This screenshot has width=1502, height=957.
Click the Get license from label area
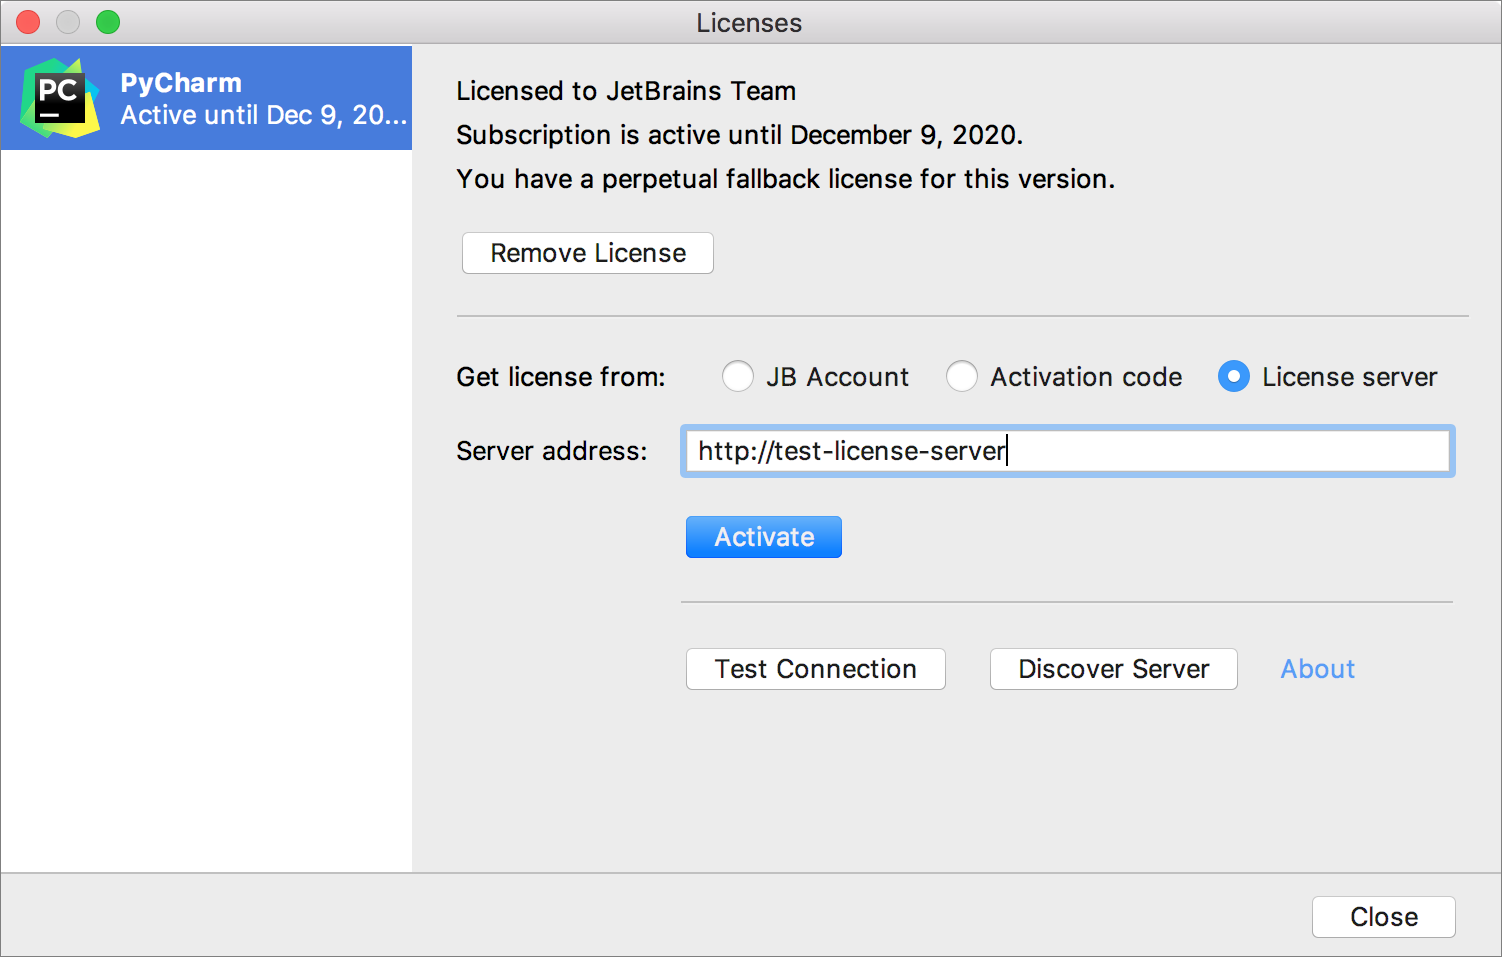tap(560, 377)
